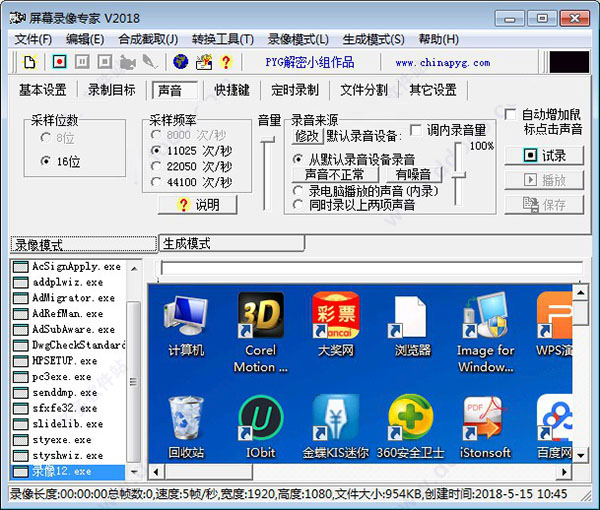600x510 pixels.
Task: Click preview horizontal scroll right arrow
Action: [565, 472]
